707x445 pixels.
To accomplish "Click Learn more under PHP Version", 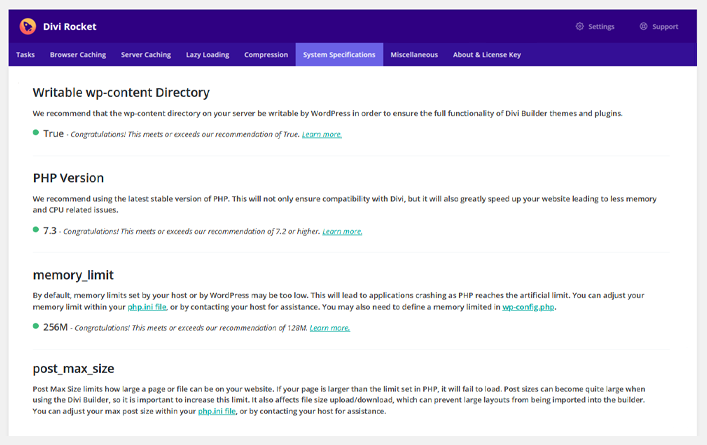I will click(x=342, y=231).
